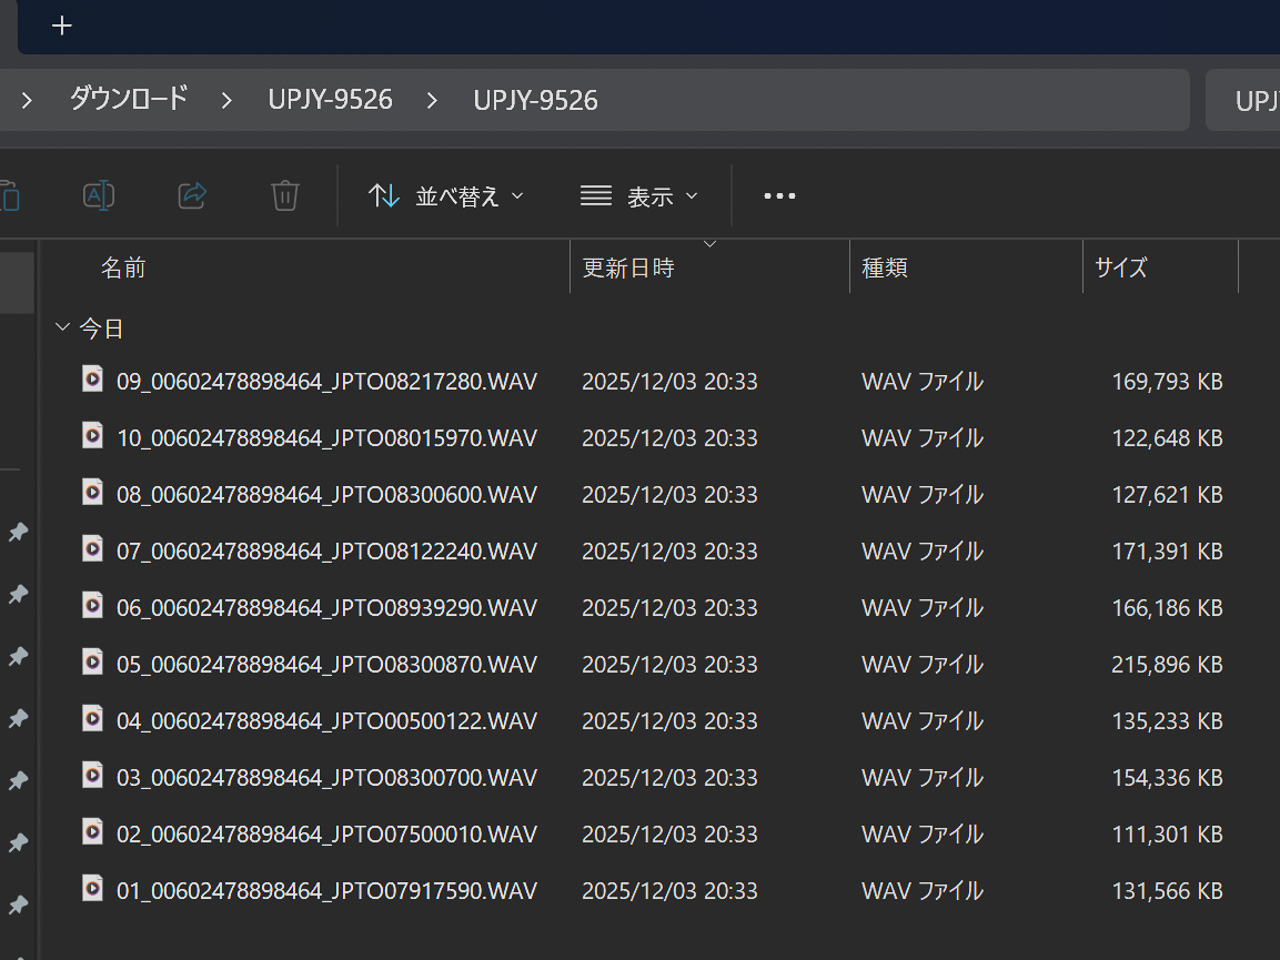Open the 表示 view dropdown

639,196
